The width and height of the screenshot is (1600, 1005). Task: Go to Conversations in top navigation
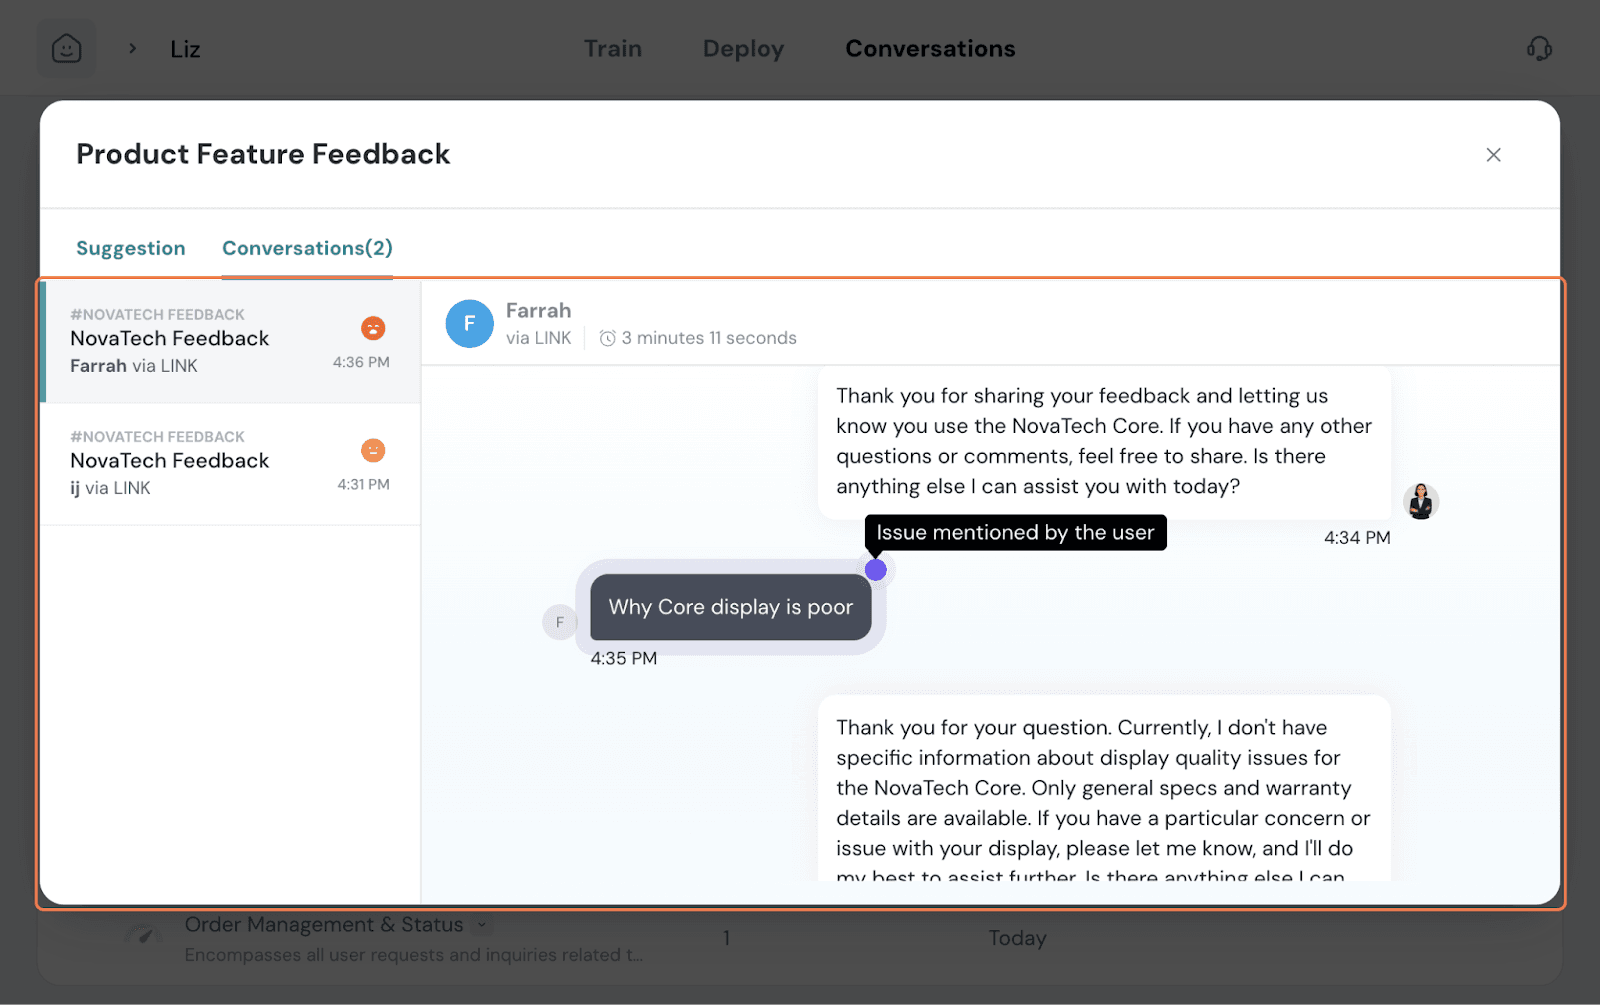930,48
